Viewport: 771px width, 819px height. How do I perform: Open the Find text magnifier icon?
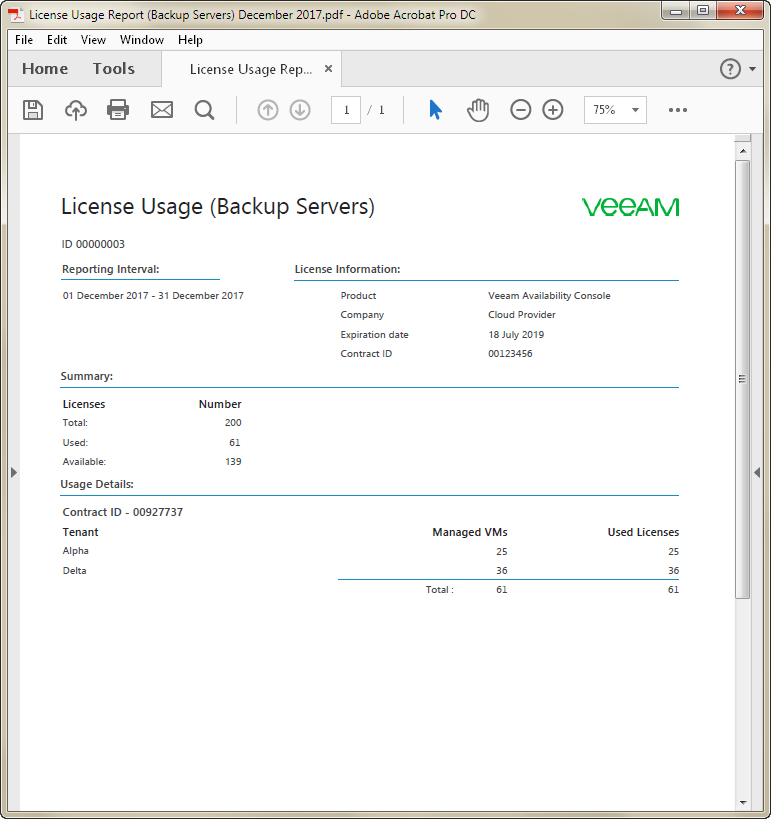pos(204,110)
